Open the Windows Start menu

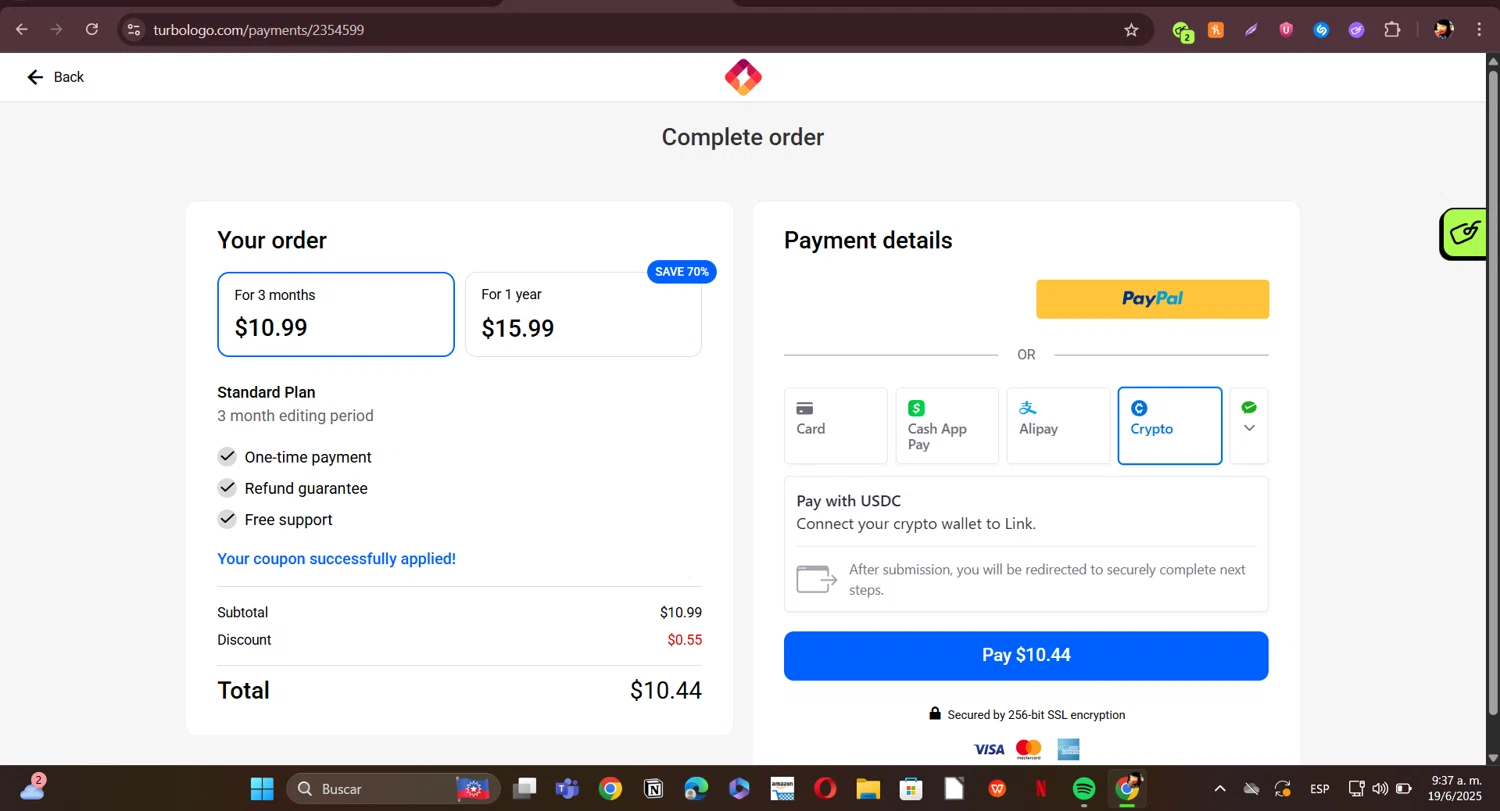(262, 789)
